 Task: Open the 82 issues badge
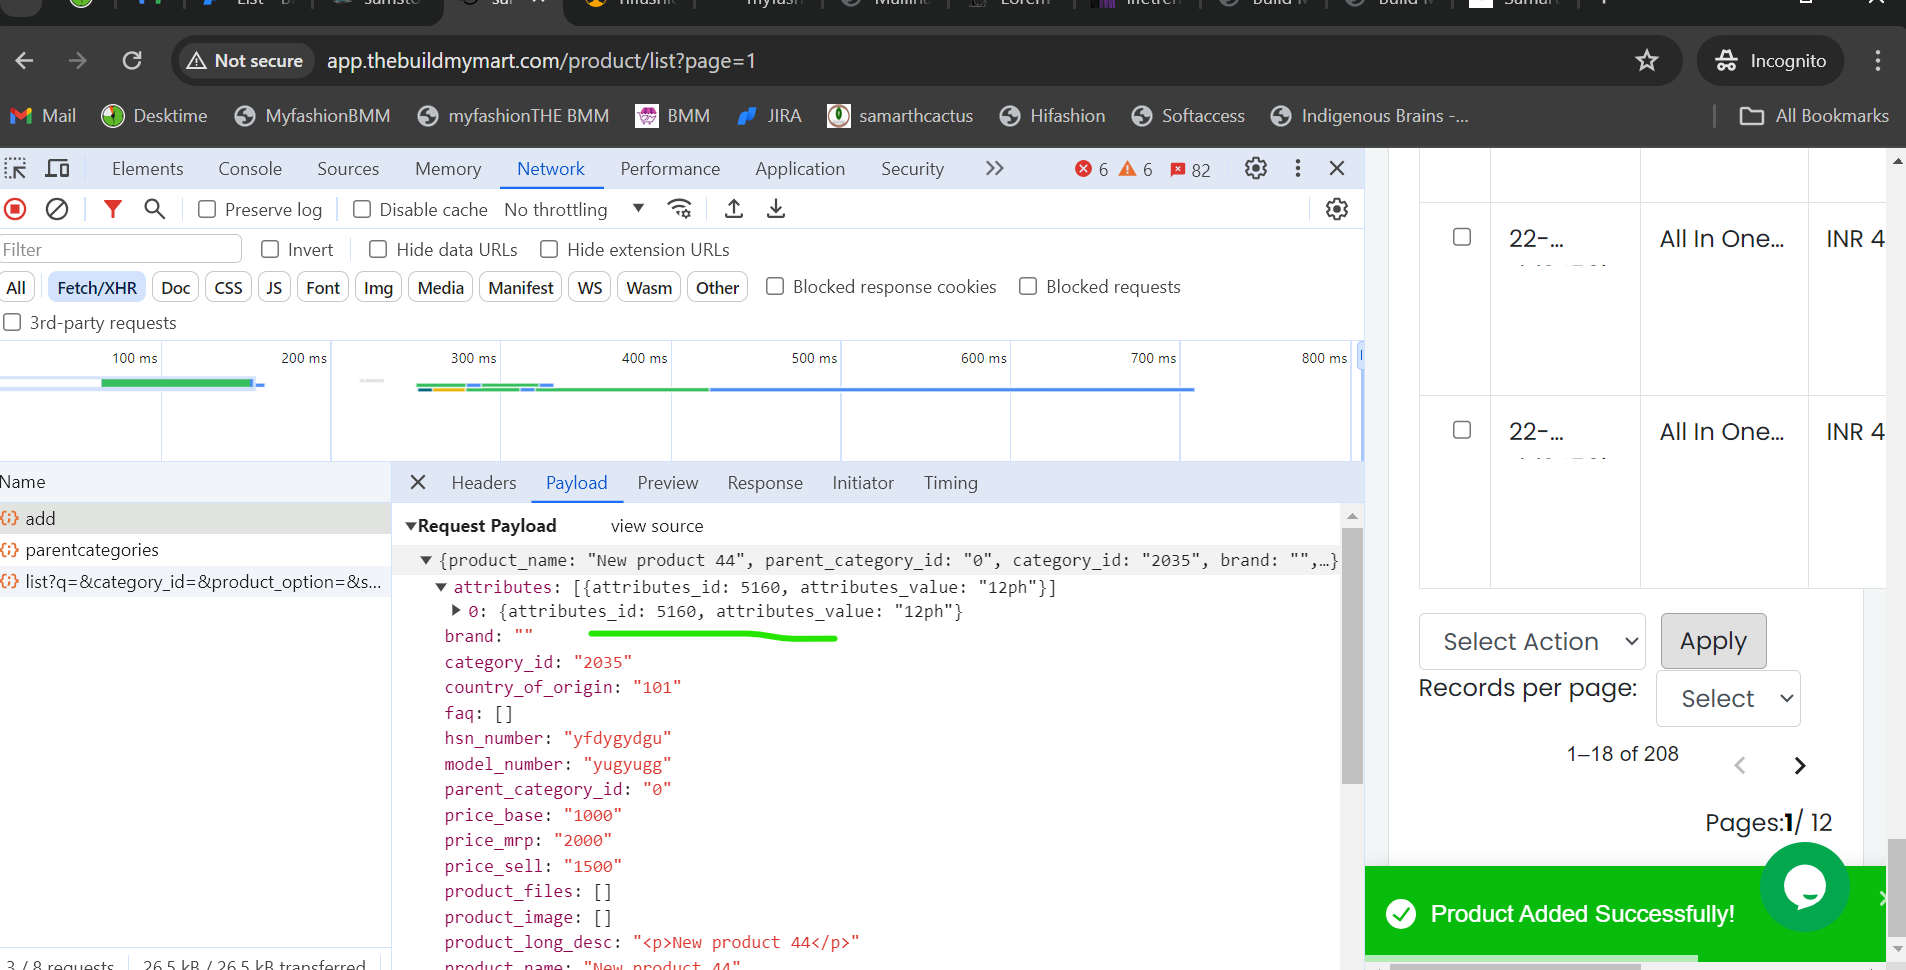tap(1190, 169)
